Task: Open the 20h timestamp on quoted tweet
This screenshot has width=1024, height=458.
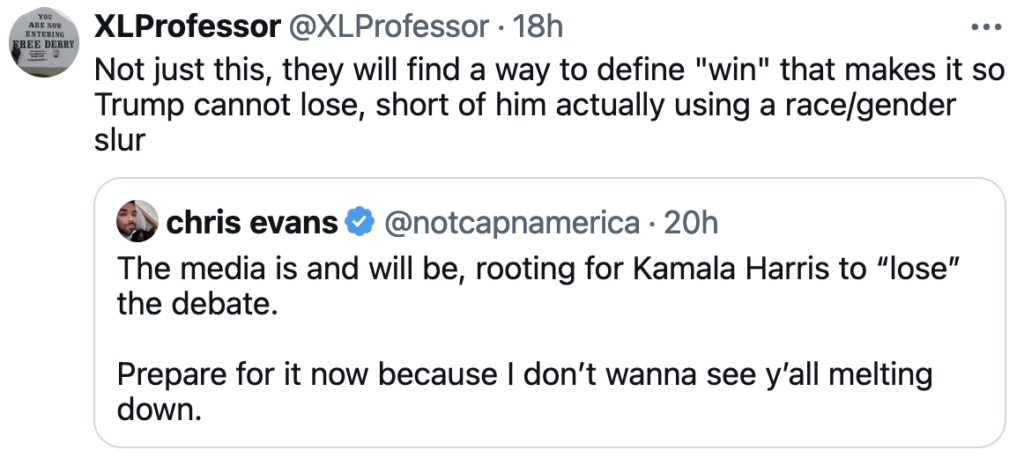Action: [691, 222]
